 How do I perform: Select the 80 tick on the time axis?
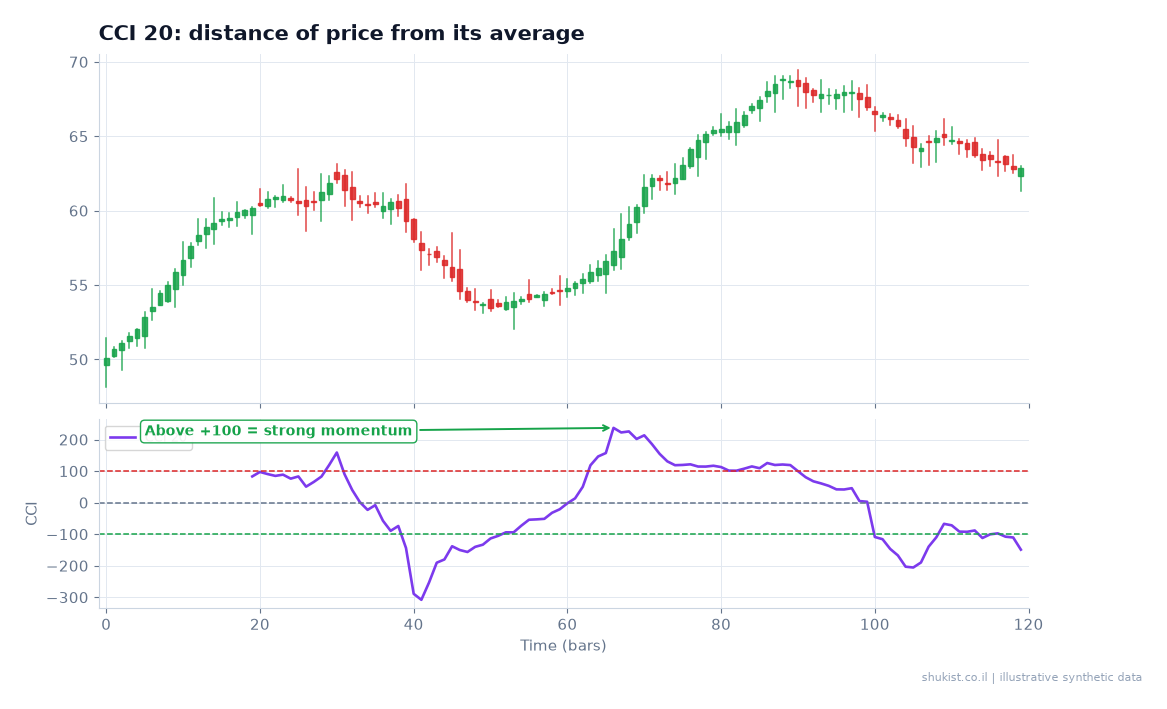pyautogui.click(x=721, y=625)
